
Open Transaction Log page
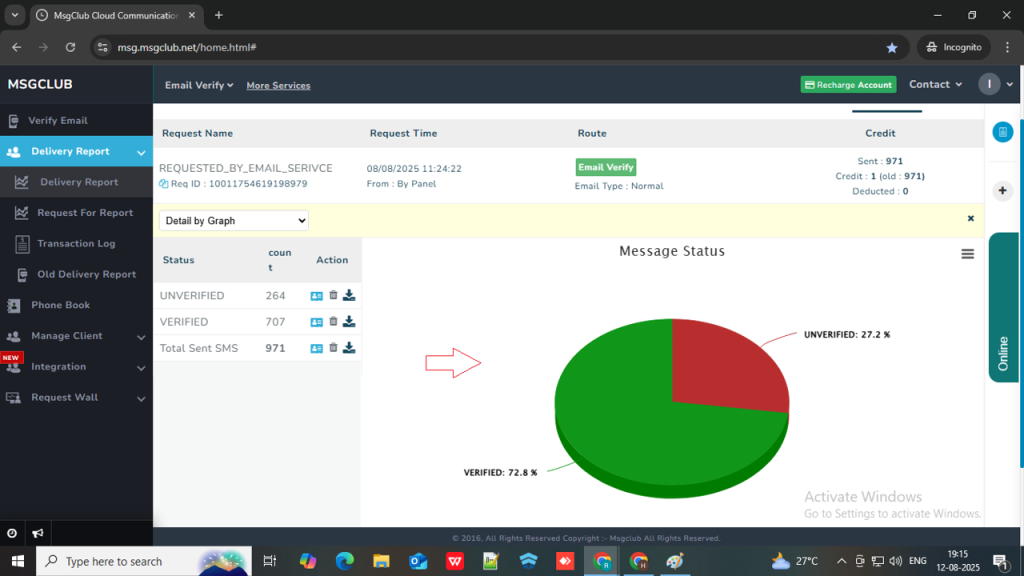click(76, 244)
